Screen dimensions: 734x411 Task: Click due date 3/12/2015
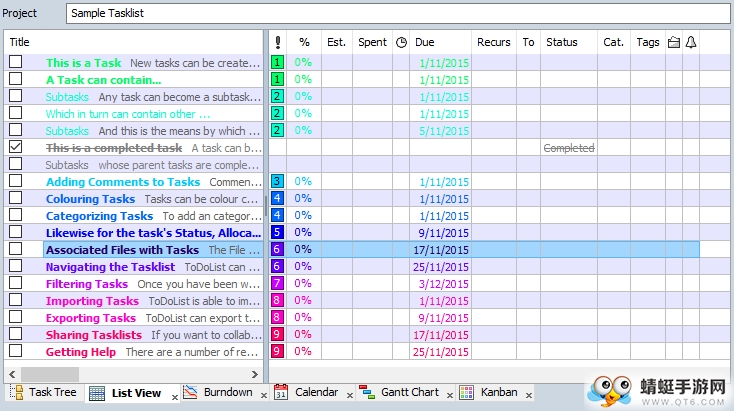443,284
